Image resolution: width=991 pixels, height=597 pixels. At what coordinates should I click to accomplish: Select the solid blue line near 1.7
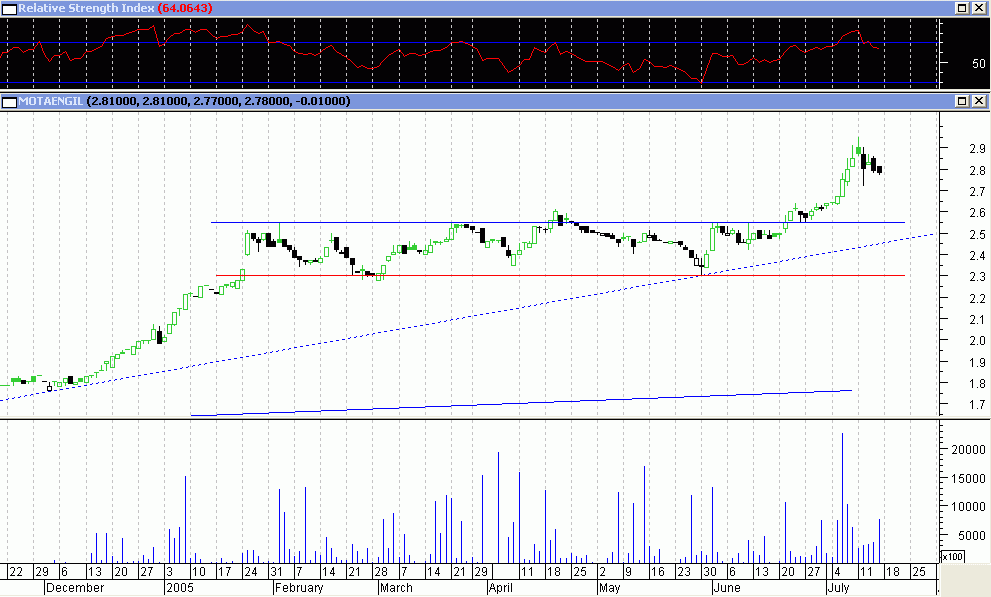[500, 402]
